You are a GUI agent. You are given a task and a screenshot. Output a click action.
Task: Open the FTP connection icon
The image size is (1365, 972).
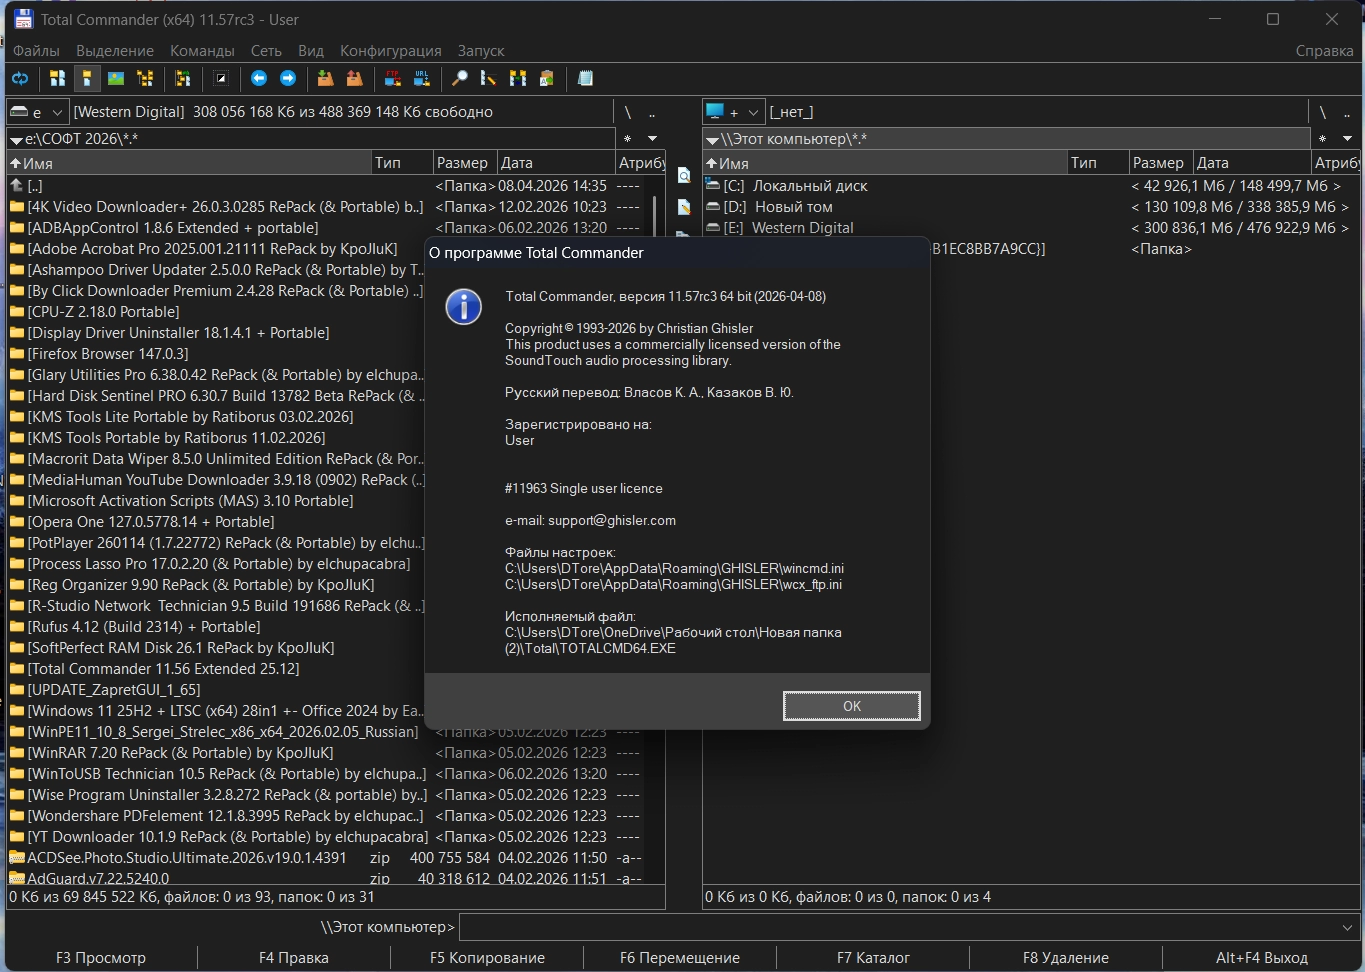click(393, 78)
